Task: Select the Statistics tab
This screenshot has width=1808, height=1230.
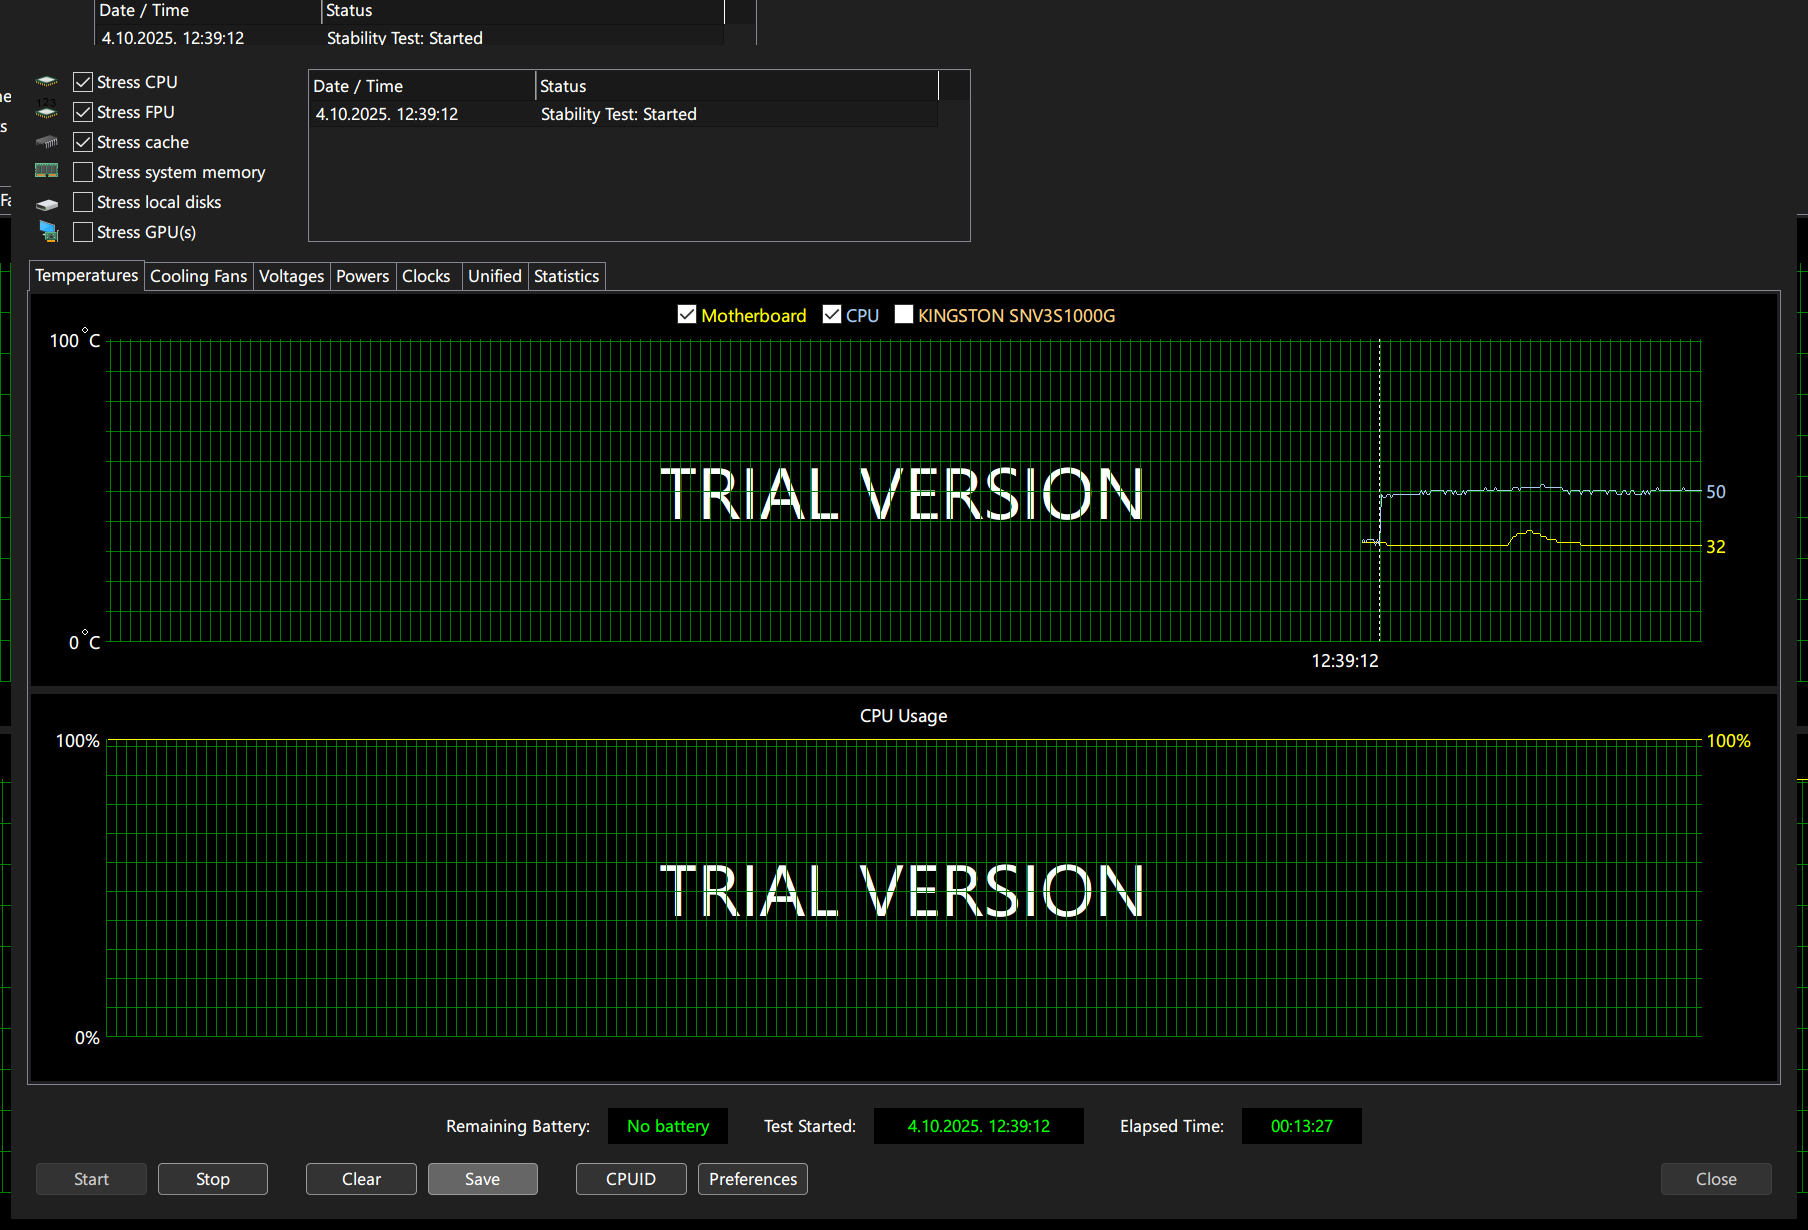Action: (566, 276)
